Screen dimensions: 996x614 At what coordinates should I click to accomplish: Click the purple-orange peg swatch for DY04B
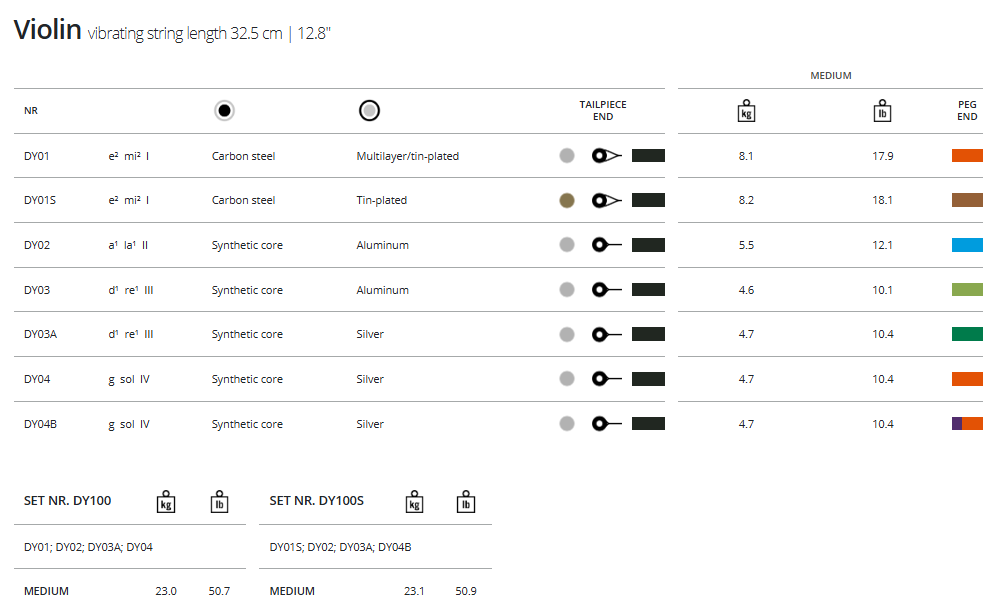967,424
